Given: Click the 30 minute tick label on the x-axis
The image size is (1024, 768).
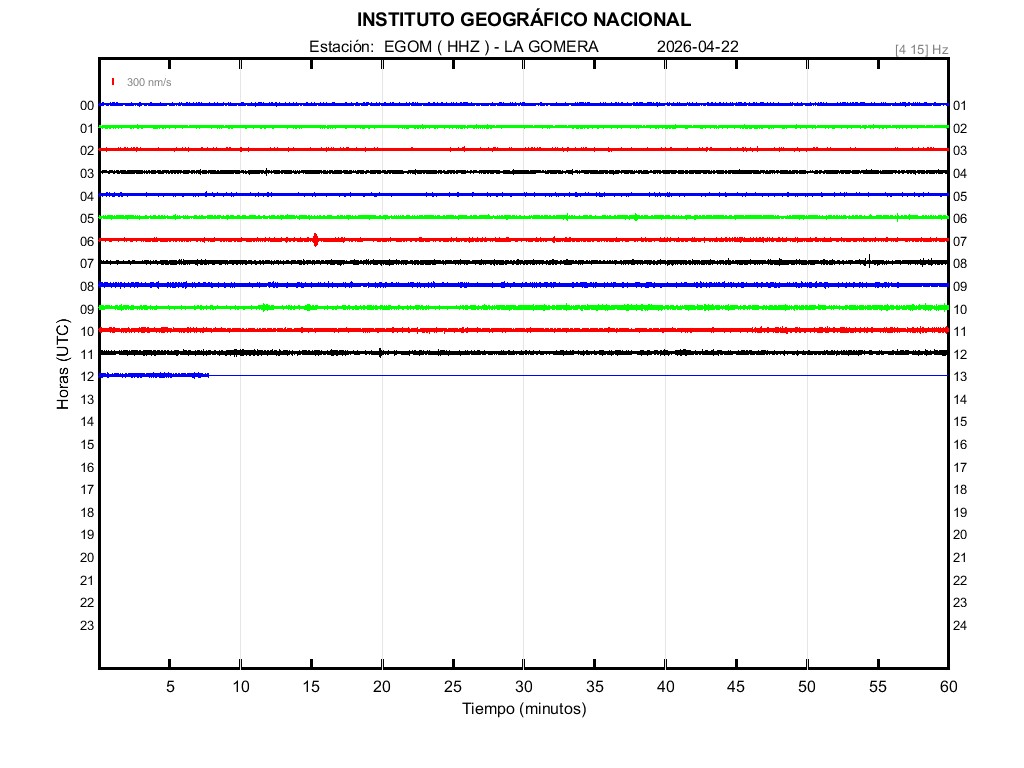Looking at the screenshot, I should 524,686.
